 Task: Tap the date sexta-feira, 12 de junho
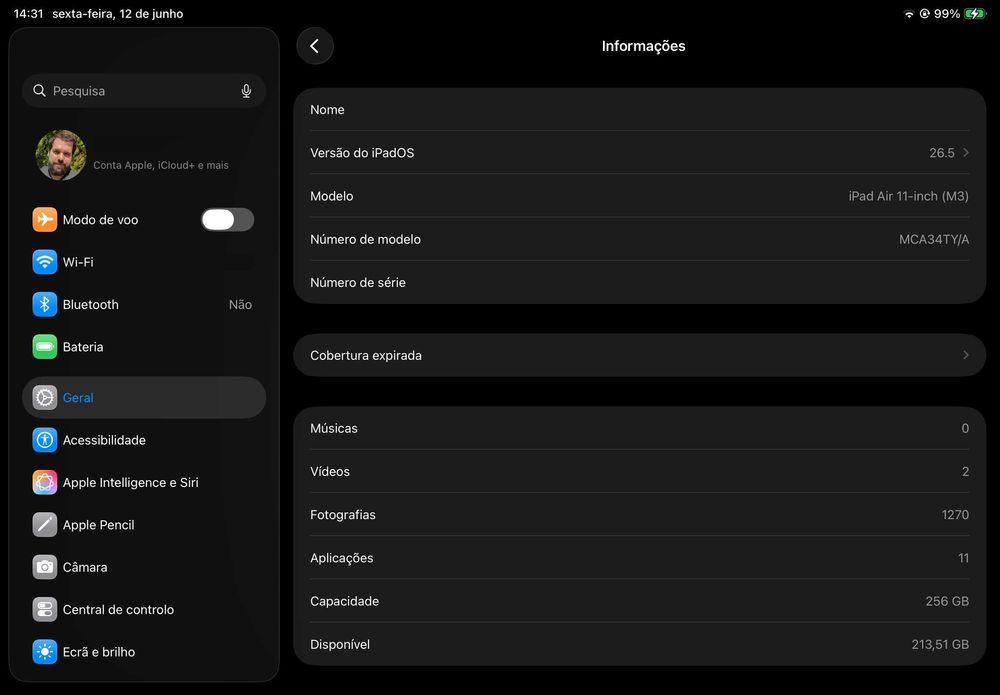pos(117,13)
